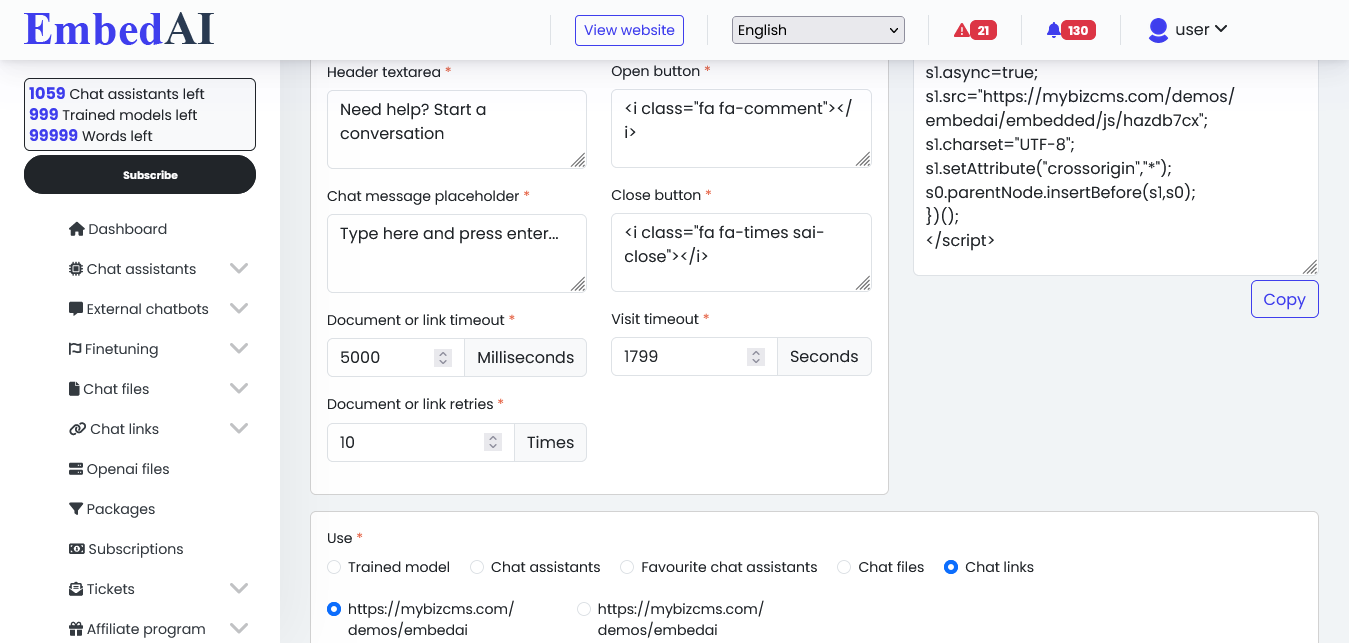The width and height of the screenshot is (1349, 643).
Task: Click the Visit timeout 1799 field
Action: click(694, 356)
